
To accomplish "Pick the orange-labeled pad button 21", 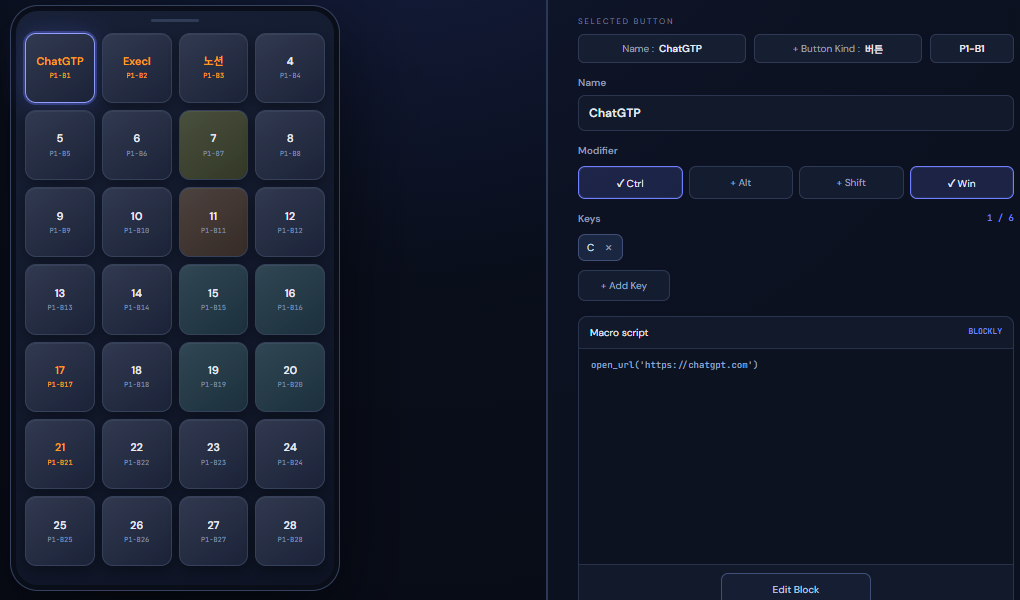I will pyautogui.click(x=60, y=454).
